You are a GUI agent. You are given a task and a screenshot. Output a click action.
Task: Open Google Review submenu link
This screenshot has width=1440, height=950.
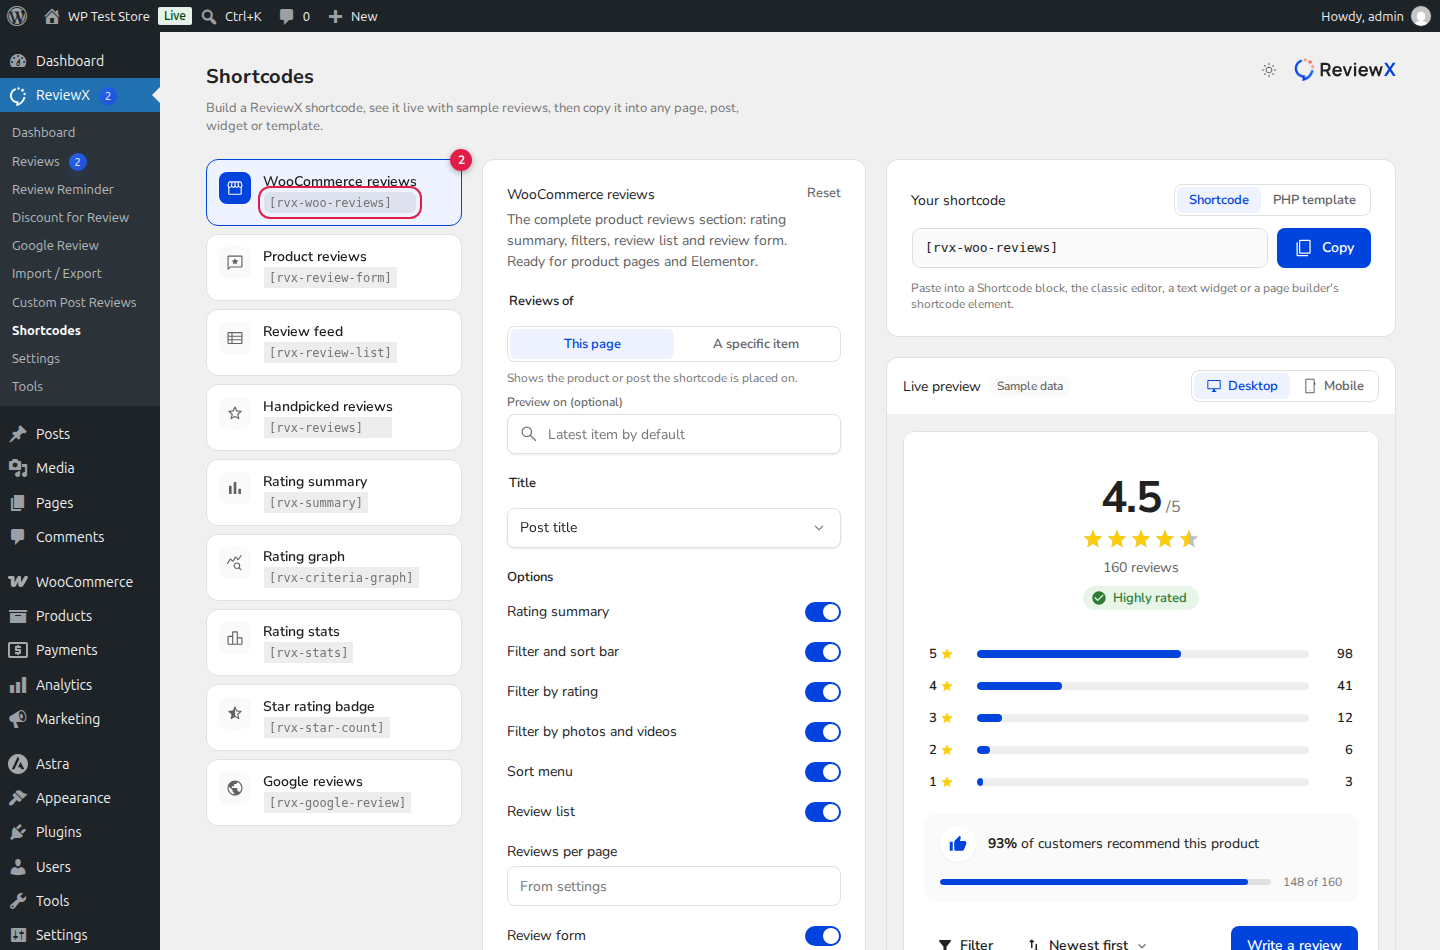[55, 245]
